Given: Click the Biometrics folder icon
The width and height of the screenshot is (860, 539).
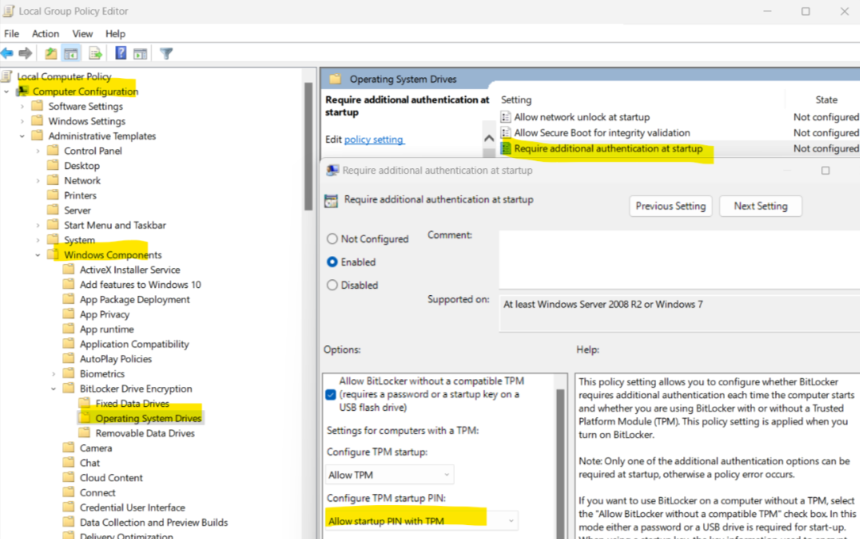Looking at the screenshot, I should 69,373.
